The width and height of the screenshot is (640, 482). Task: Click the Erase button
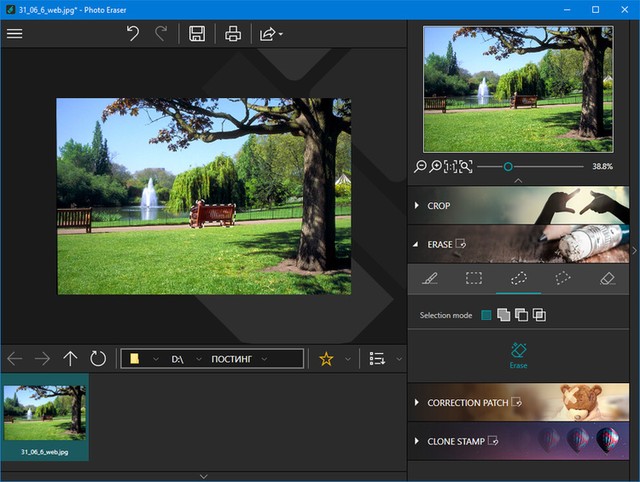click(x=518, y=355)
